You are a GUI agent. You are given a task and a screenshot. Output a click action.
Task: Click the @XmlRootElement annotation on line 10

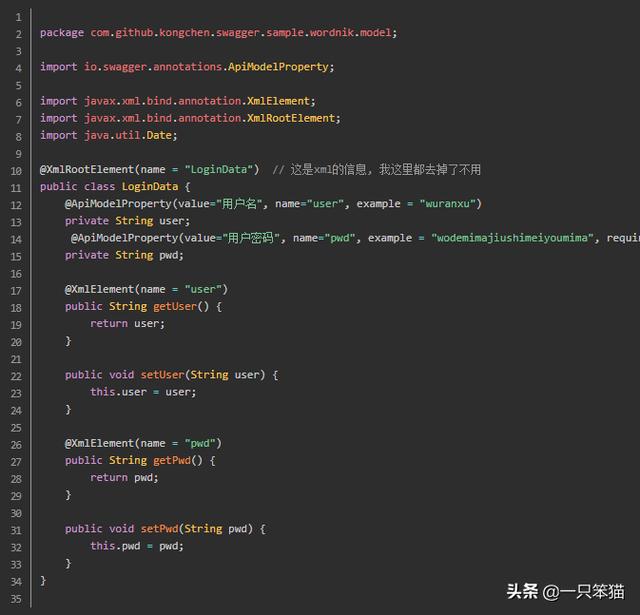149,170
